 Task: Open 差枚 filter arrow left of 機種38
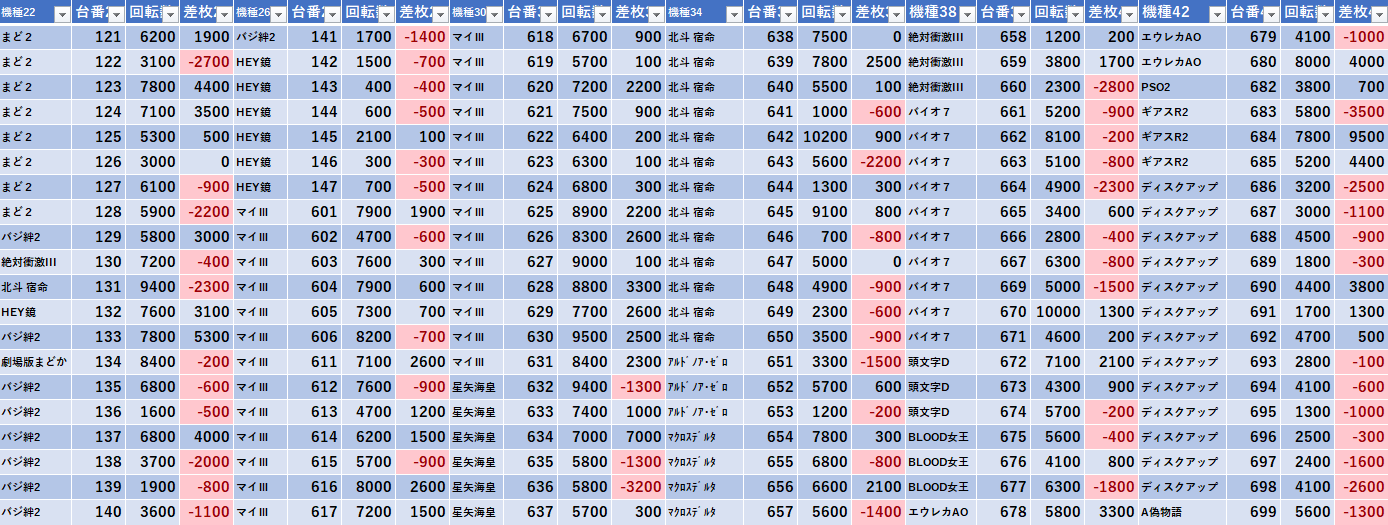click(x=895, y=13)
